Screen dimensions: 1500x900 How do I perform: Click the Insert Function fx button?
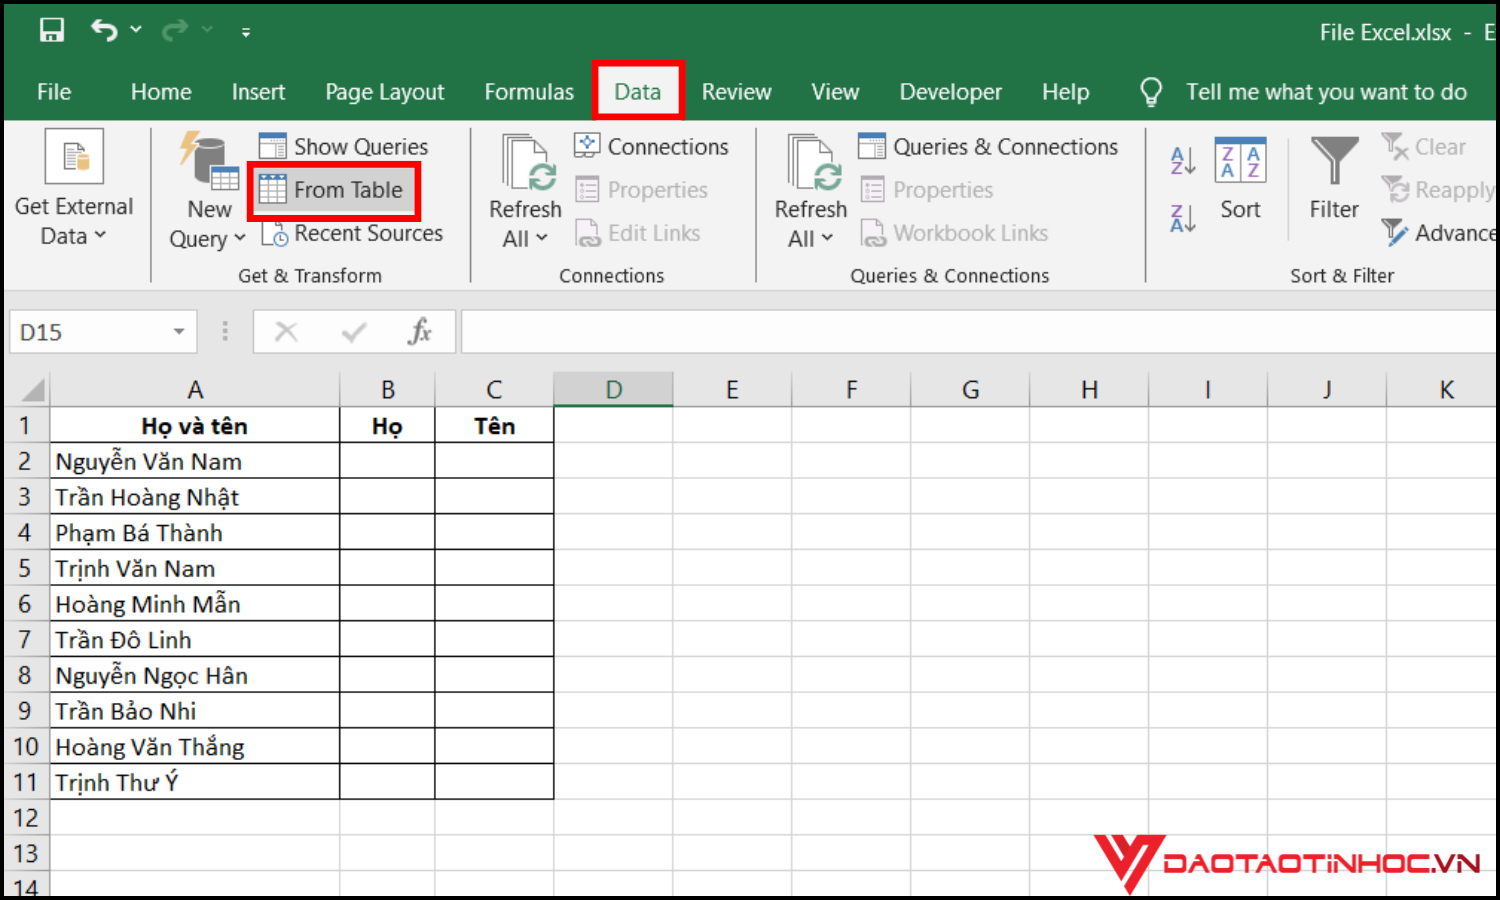click(x=421, y=331)
